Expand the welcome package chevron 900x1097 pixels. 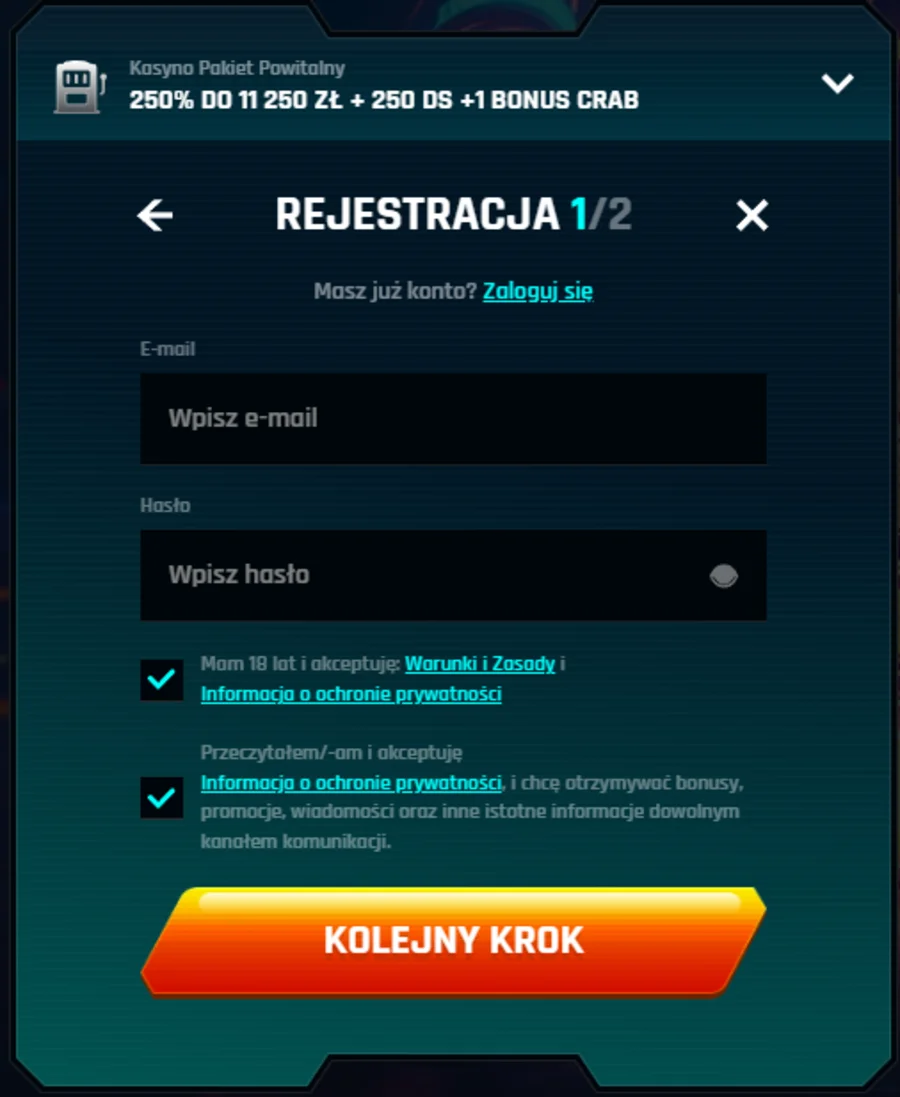point(837,83)
